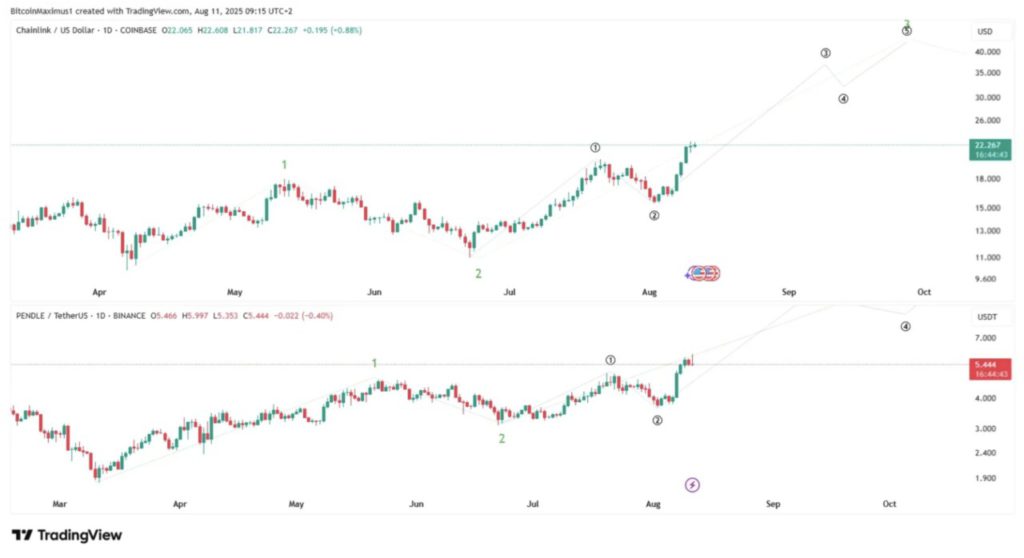Open the PENDLE / TetherUS symbol title
The width and height of the screenshot is (1024, 558).
tap(52, 316)
